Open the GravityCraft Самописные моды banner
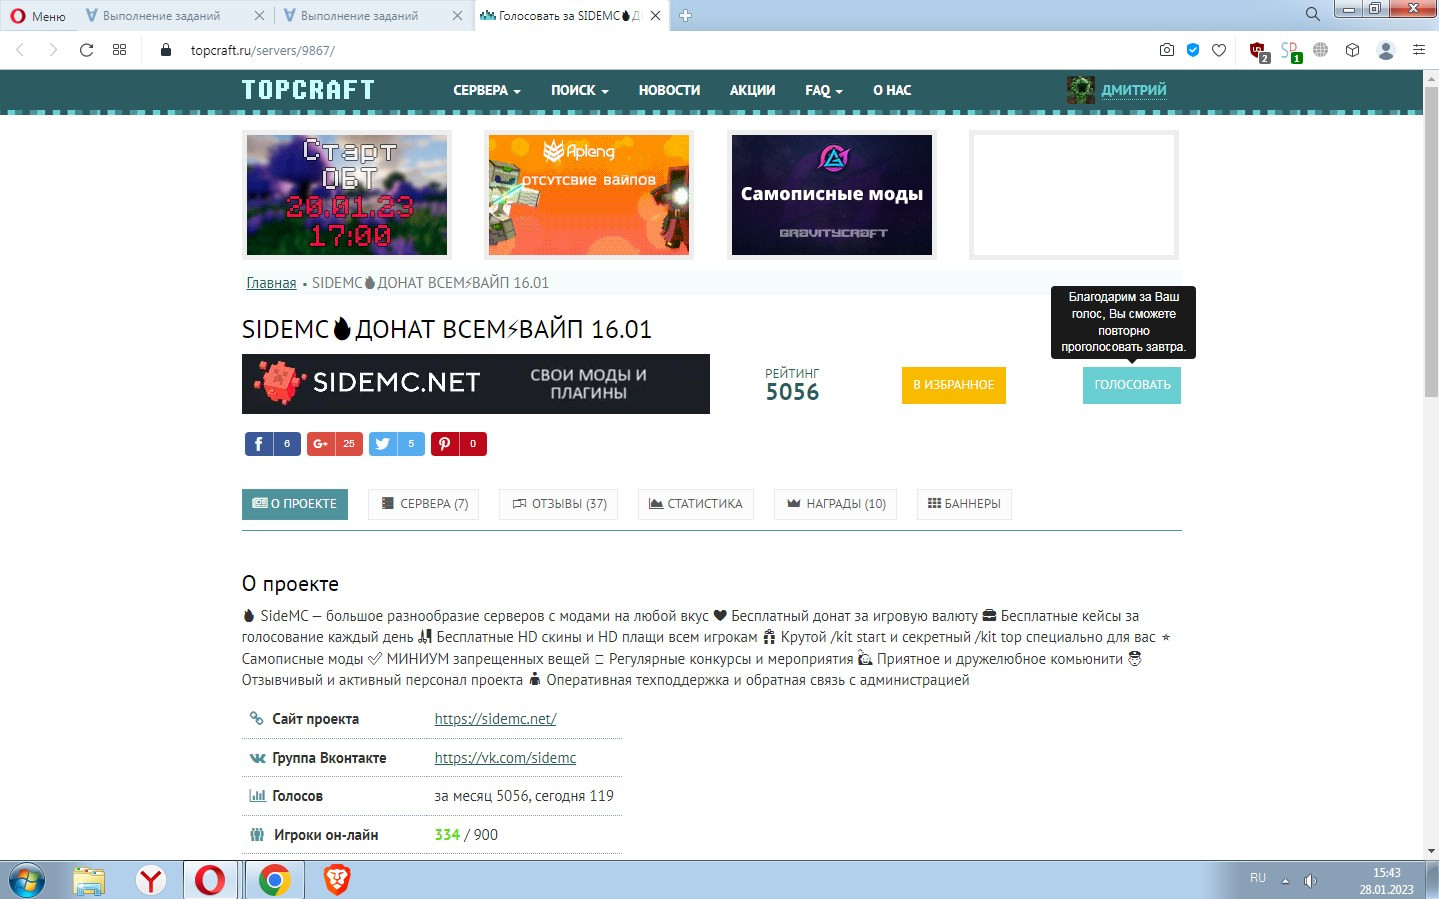 coord(832,195)
